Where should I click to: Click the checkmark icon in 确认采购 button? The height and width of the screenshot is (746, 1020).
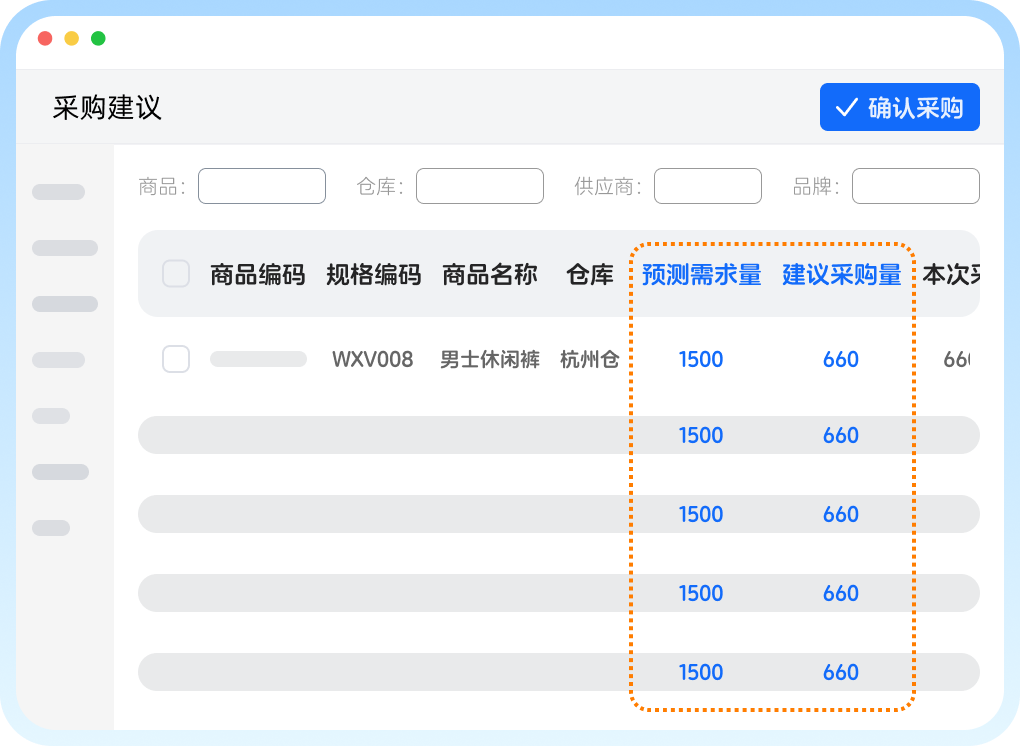[x=846, y=107]
